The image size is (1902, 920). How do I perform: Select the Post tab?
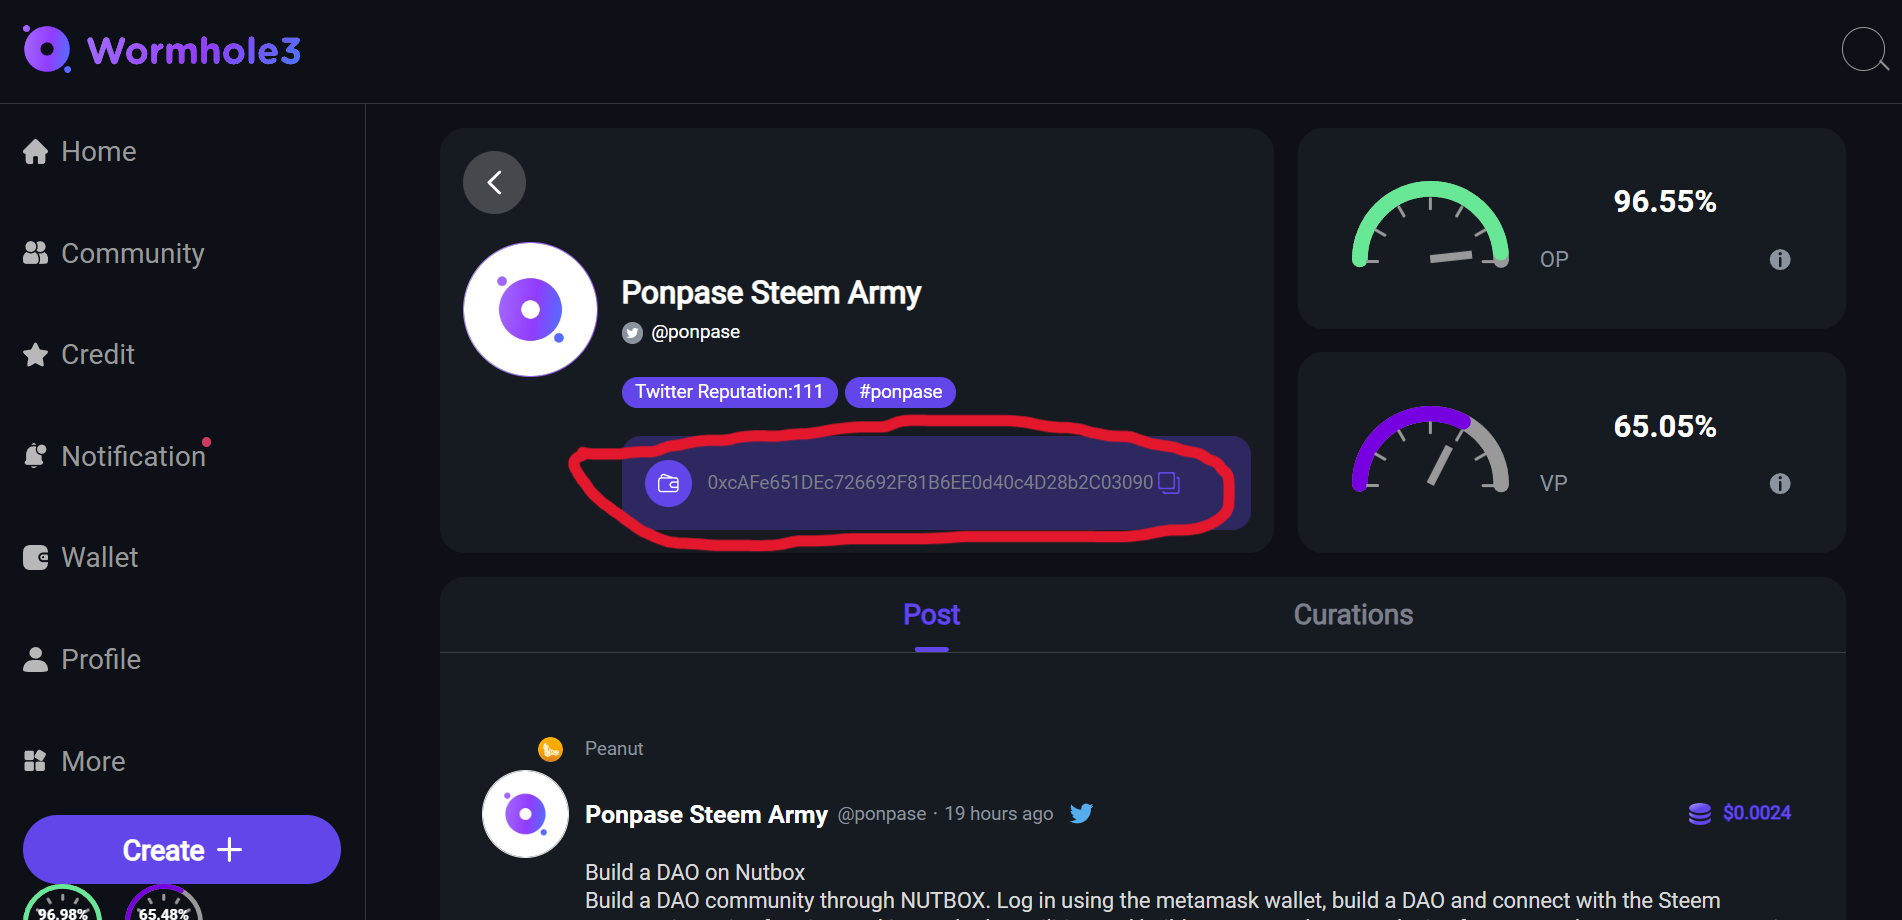931,614
